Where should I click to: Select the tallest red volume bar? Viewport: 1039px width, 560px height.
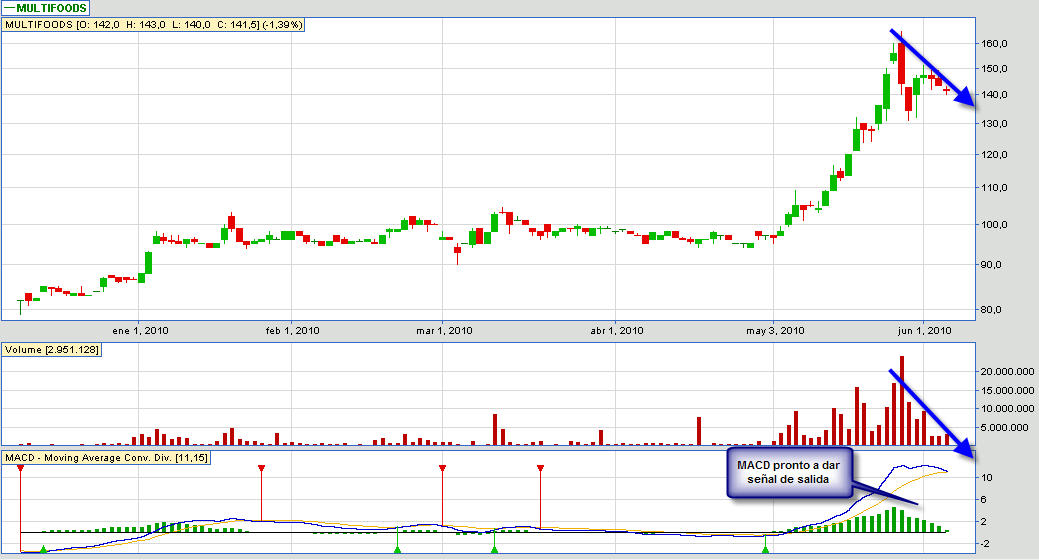tap(902, 400)
